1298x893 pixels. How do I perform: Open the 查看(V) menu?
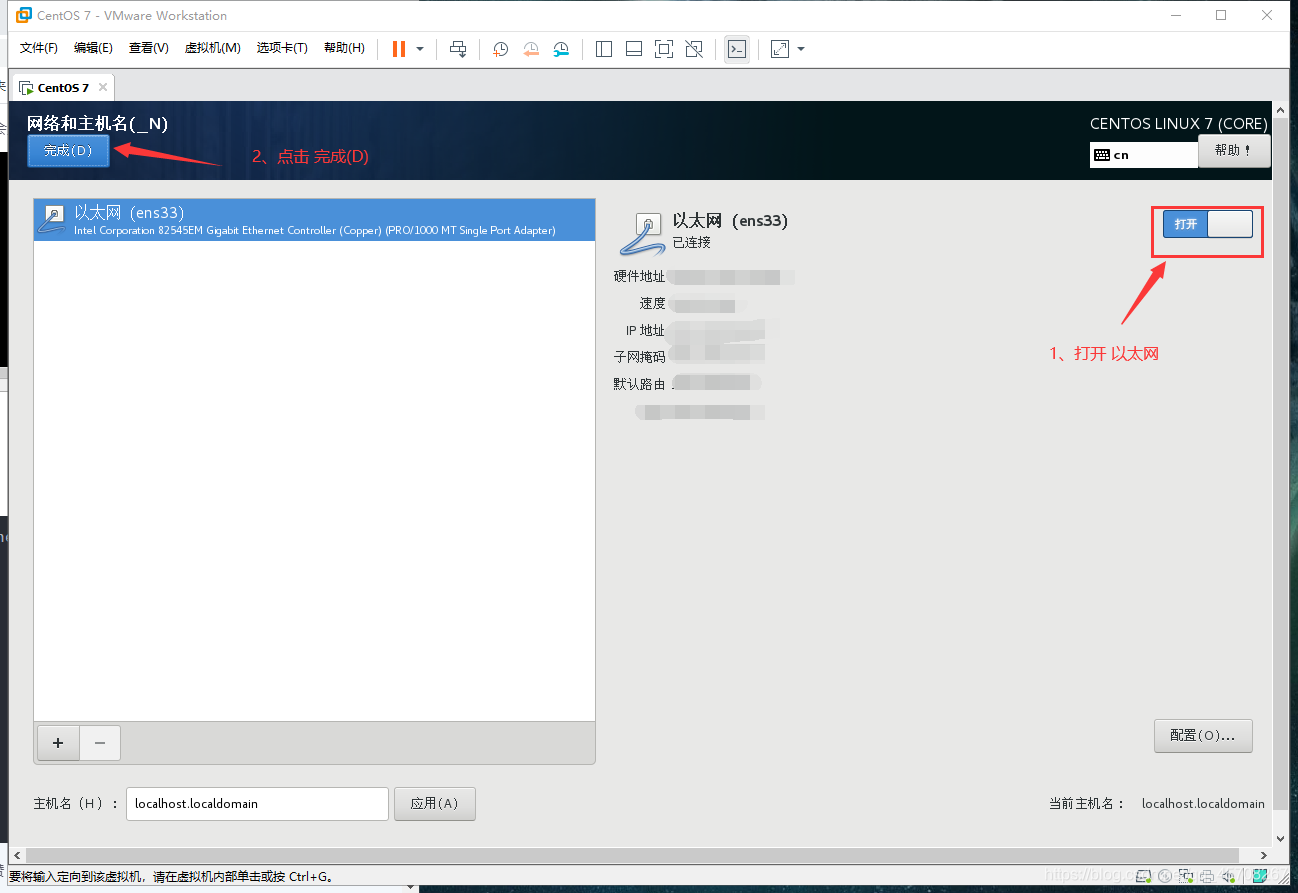point(148,48)
